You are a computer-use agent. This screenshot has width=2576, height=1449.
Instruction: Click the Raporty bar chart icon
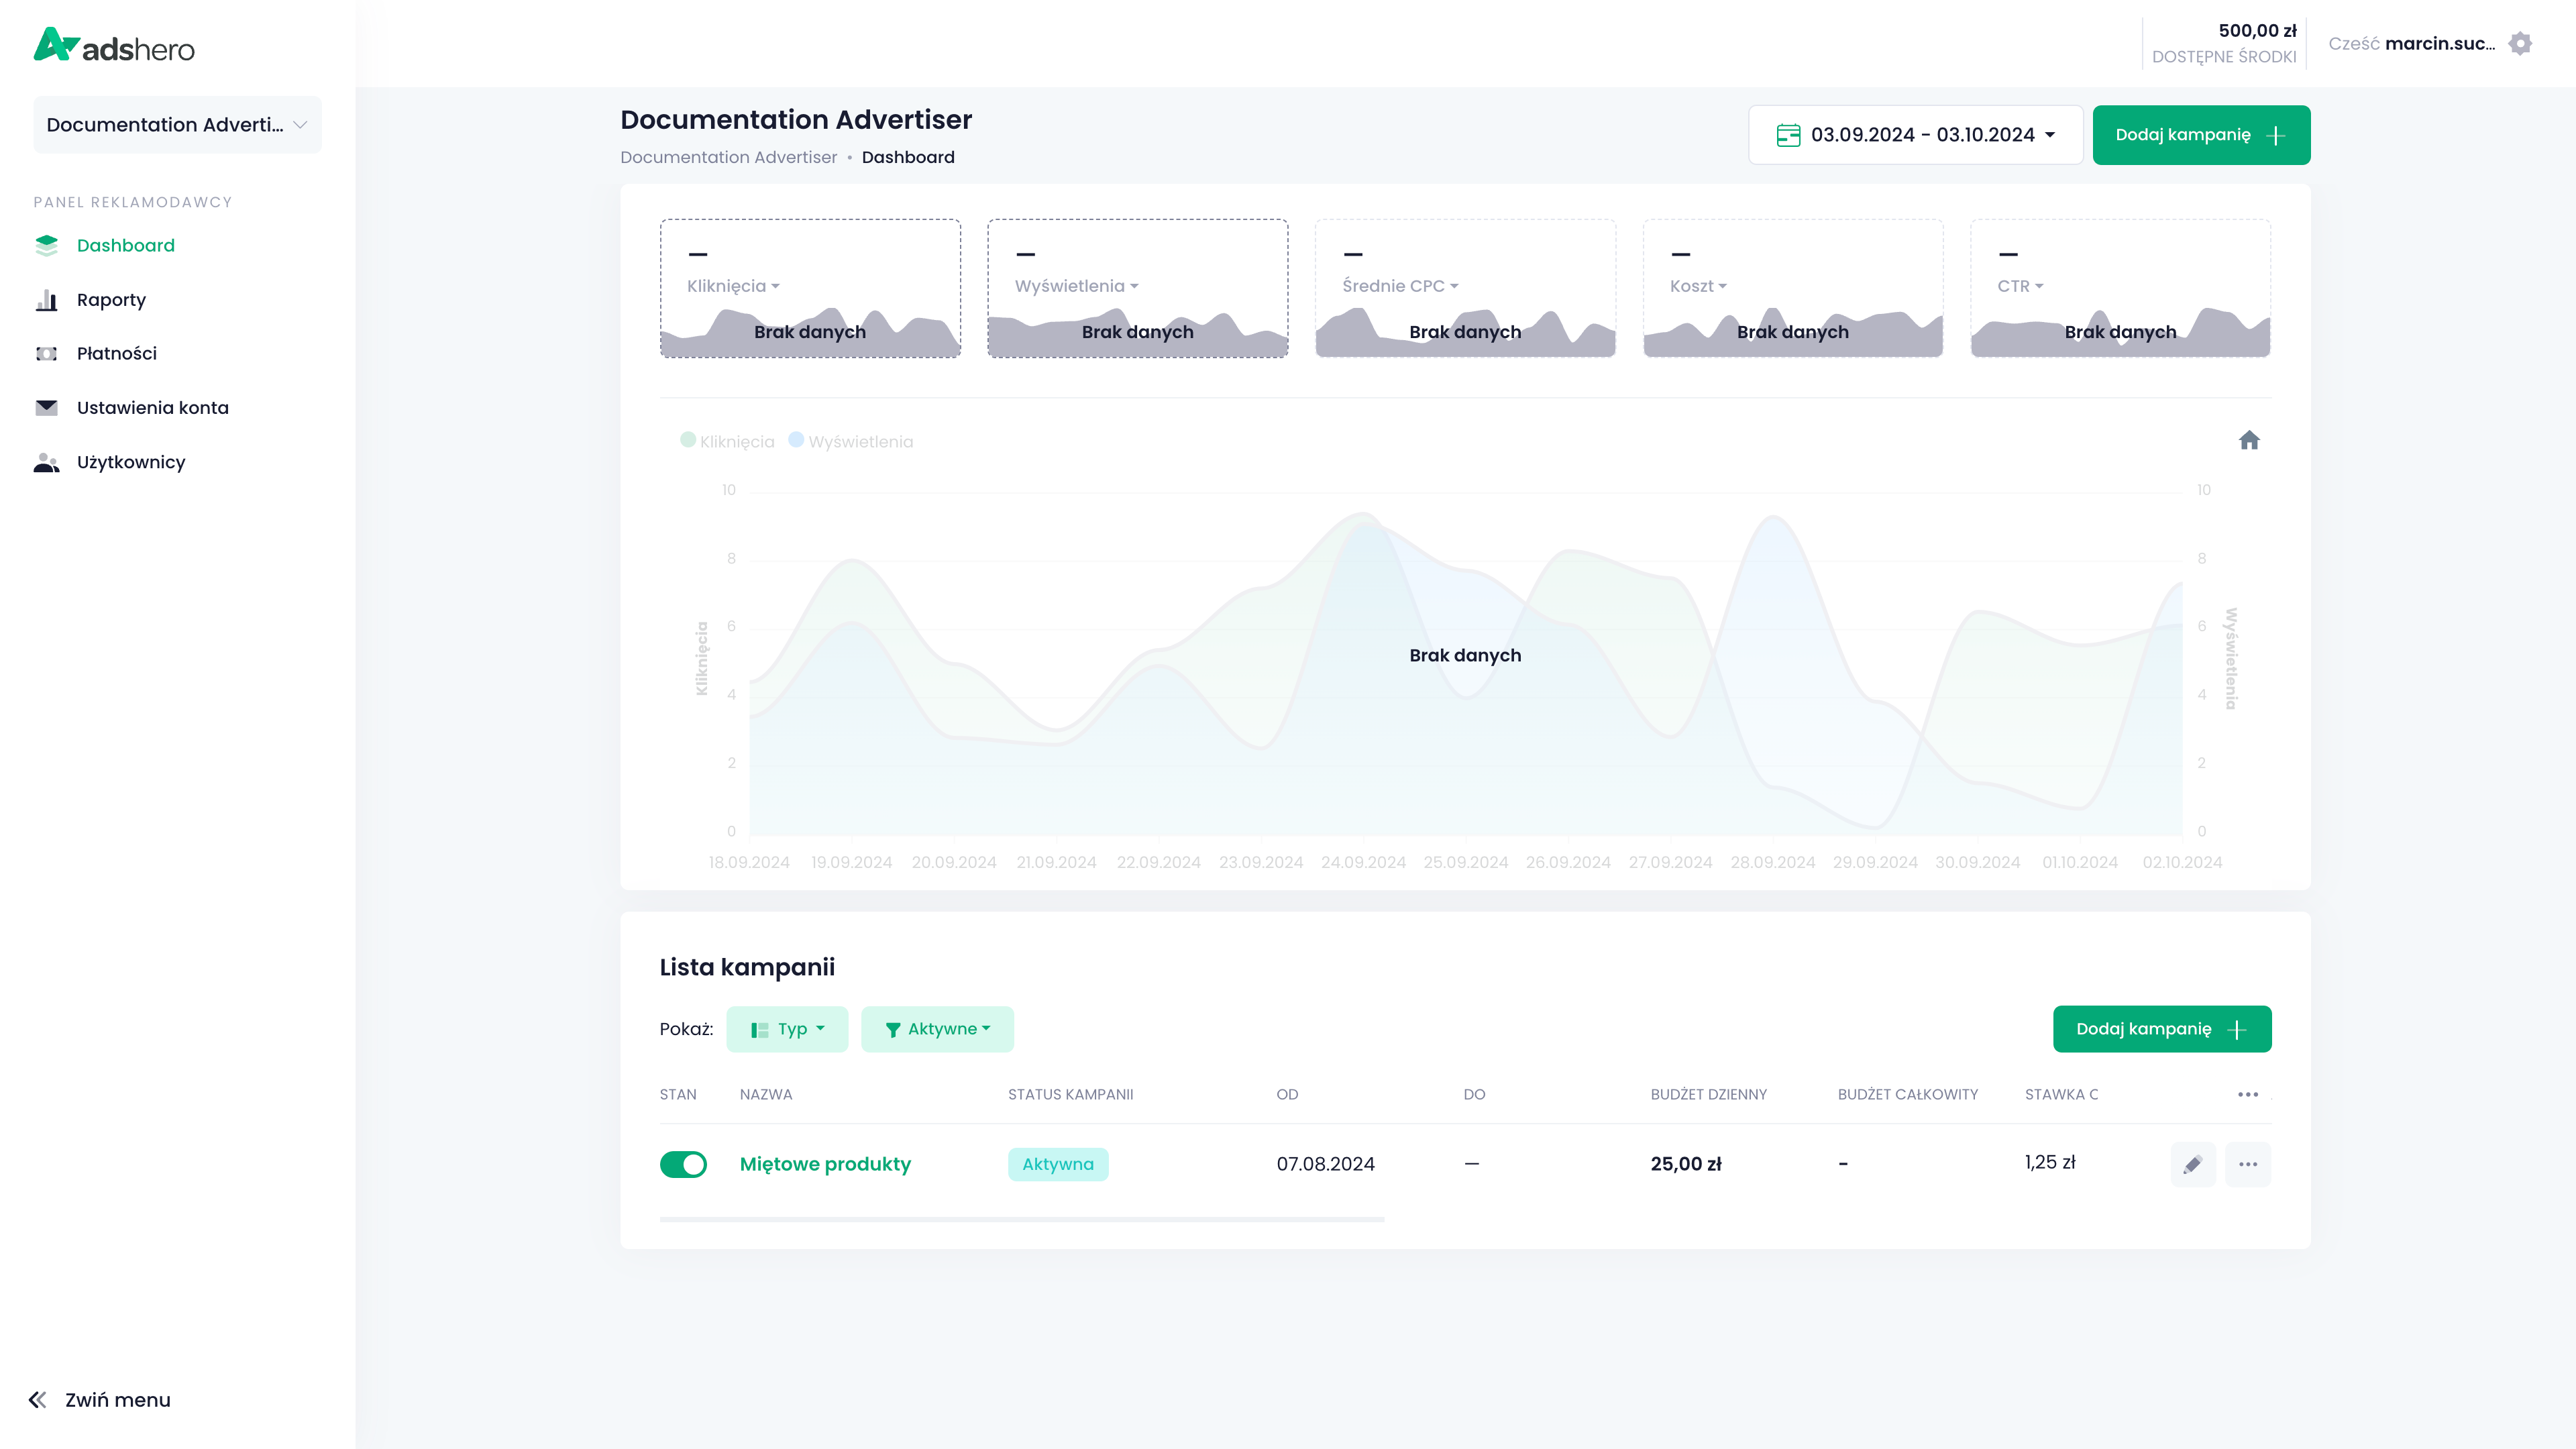click(x=46, y=300)
